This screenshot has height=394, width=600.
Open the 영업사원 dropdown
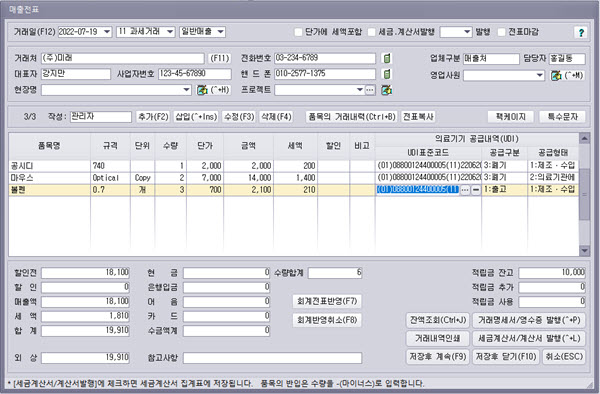(540, 75)
